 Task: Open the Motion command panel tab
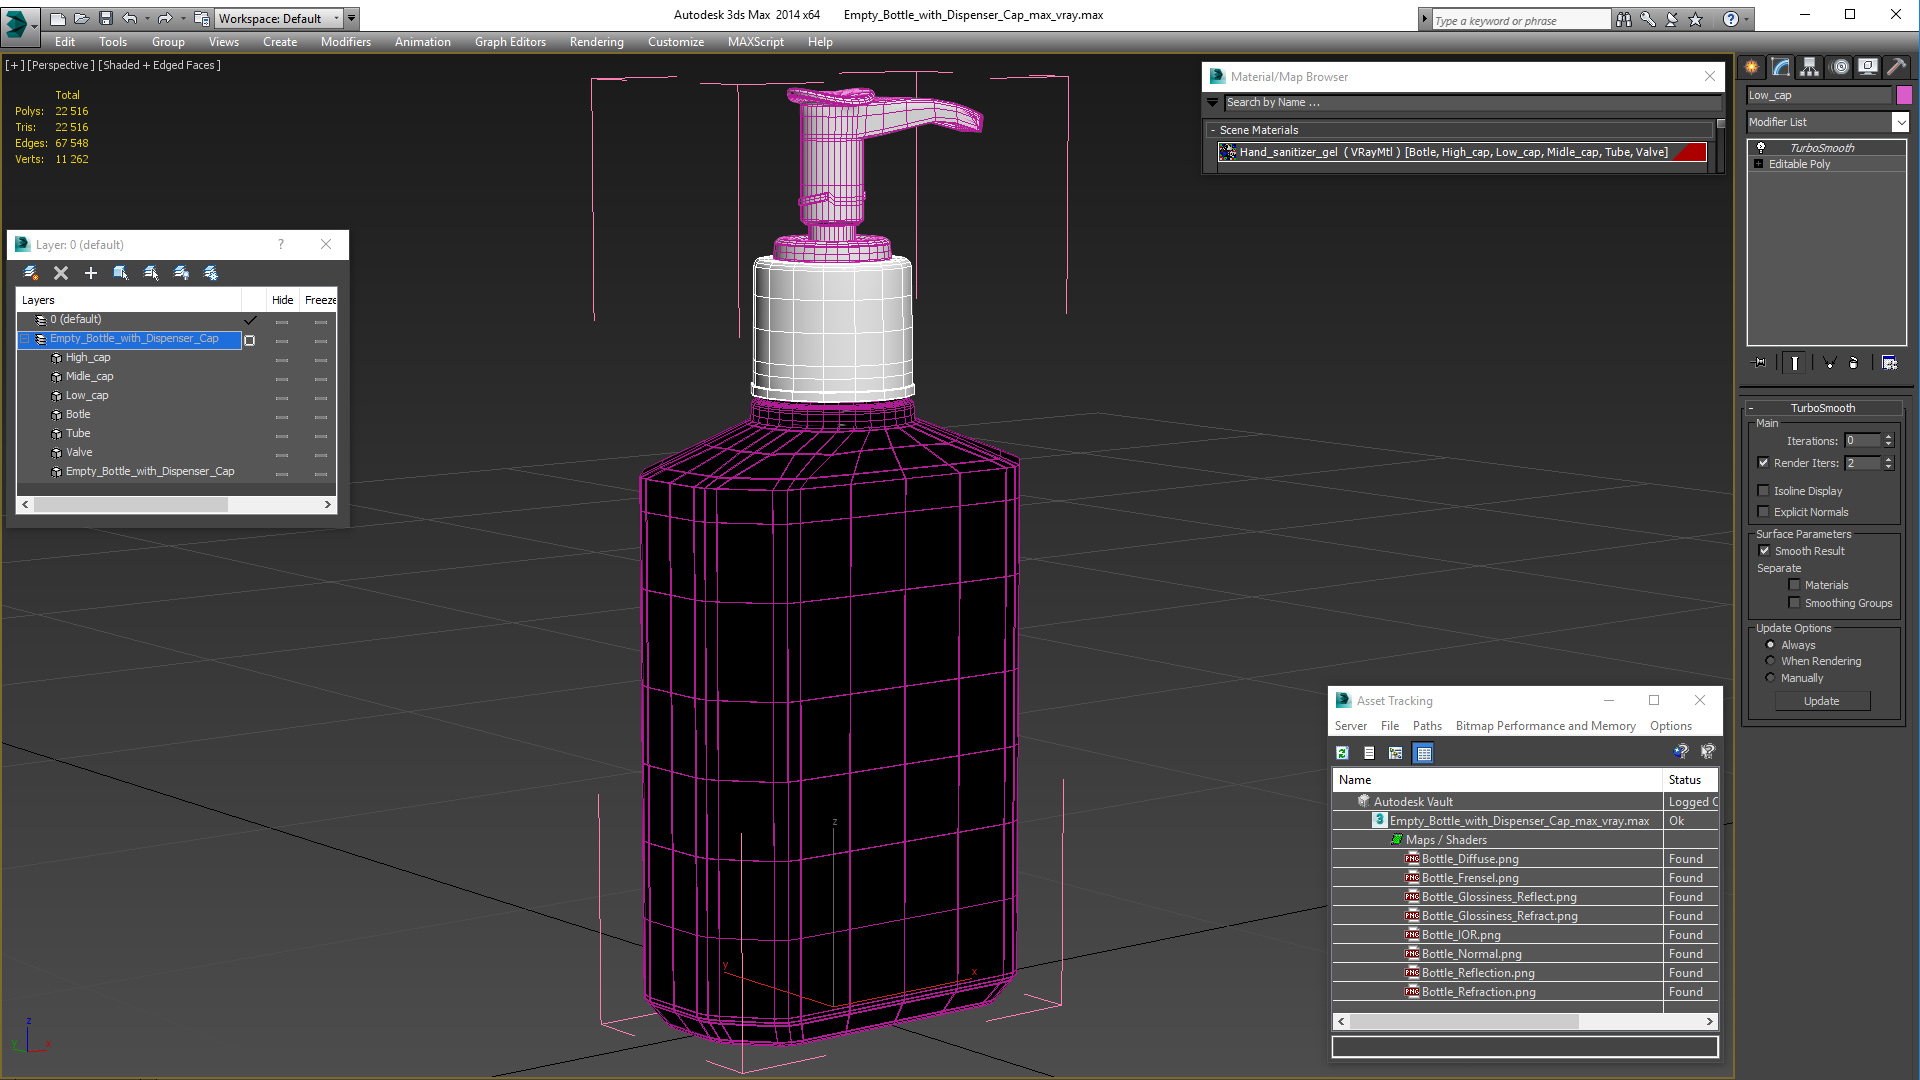[1839, 67]
